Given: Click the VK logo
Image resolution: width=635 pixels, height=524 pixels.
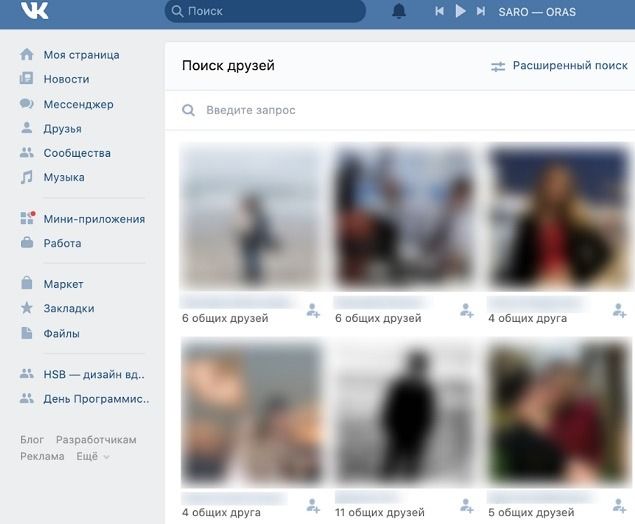Looking at the screenshot, I should tap(34, 11).
